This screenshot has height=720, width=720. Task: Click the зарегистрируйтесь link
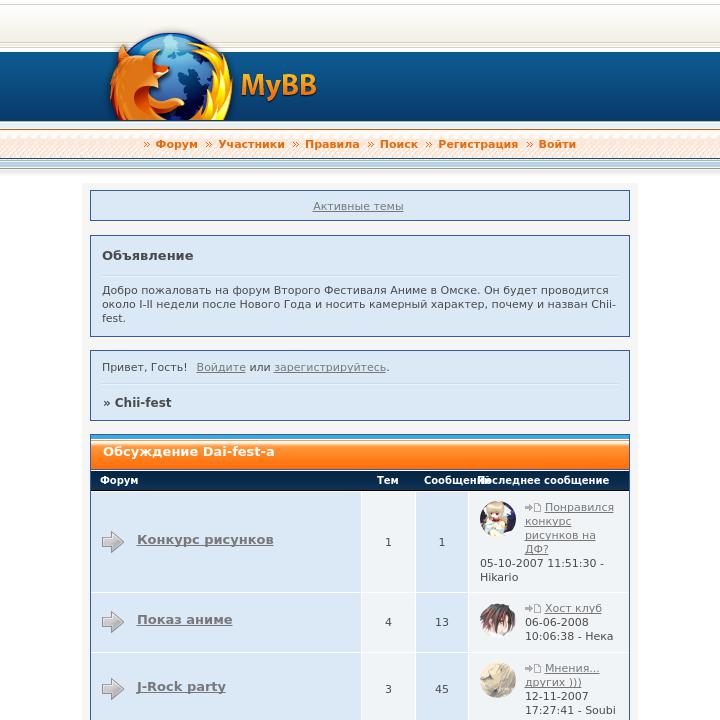coord(330,367)
